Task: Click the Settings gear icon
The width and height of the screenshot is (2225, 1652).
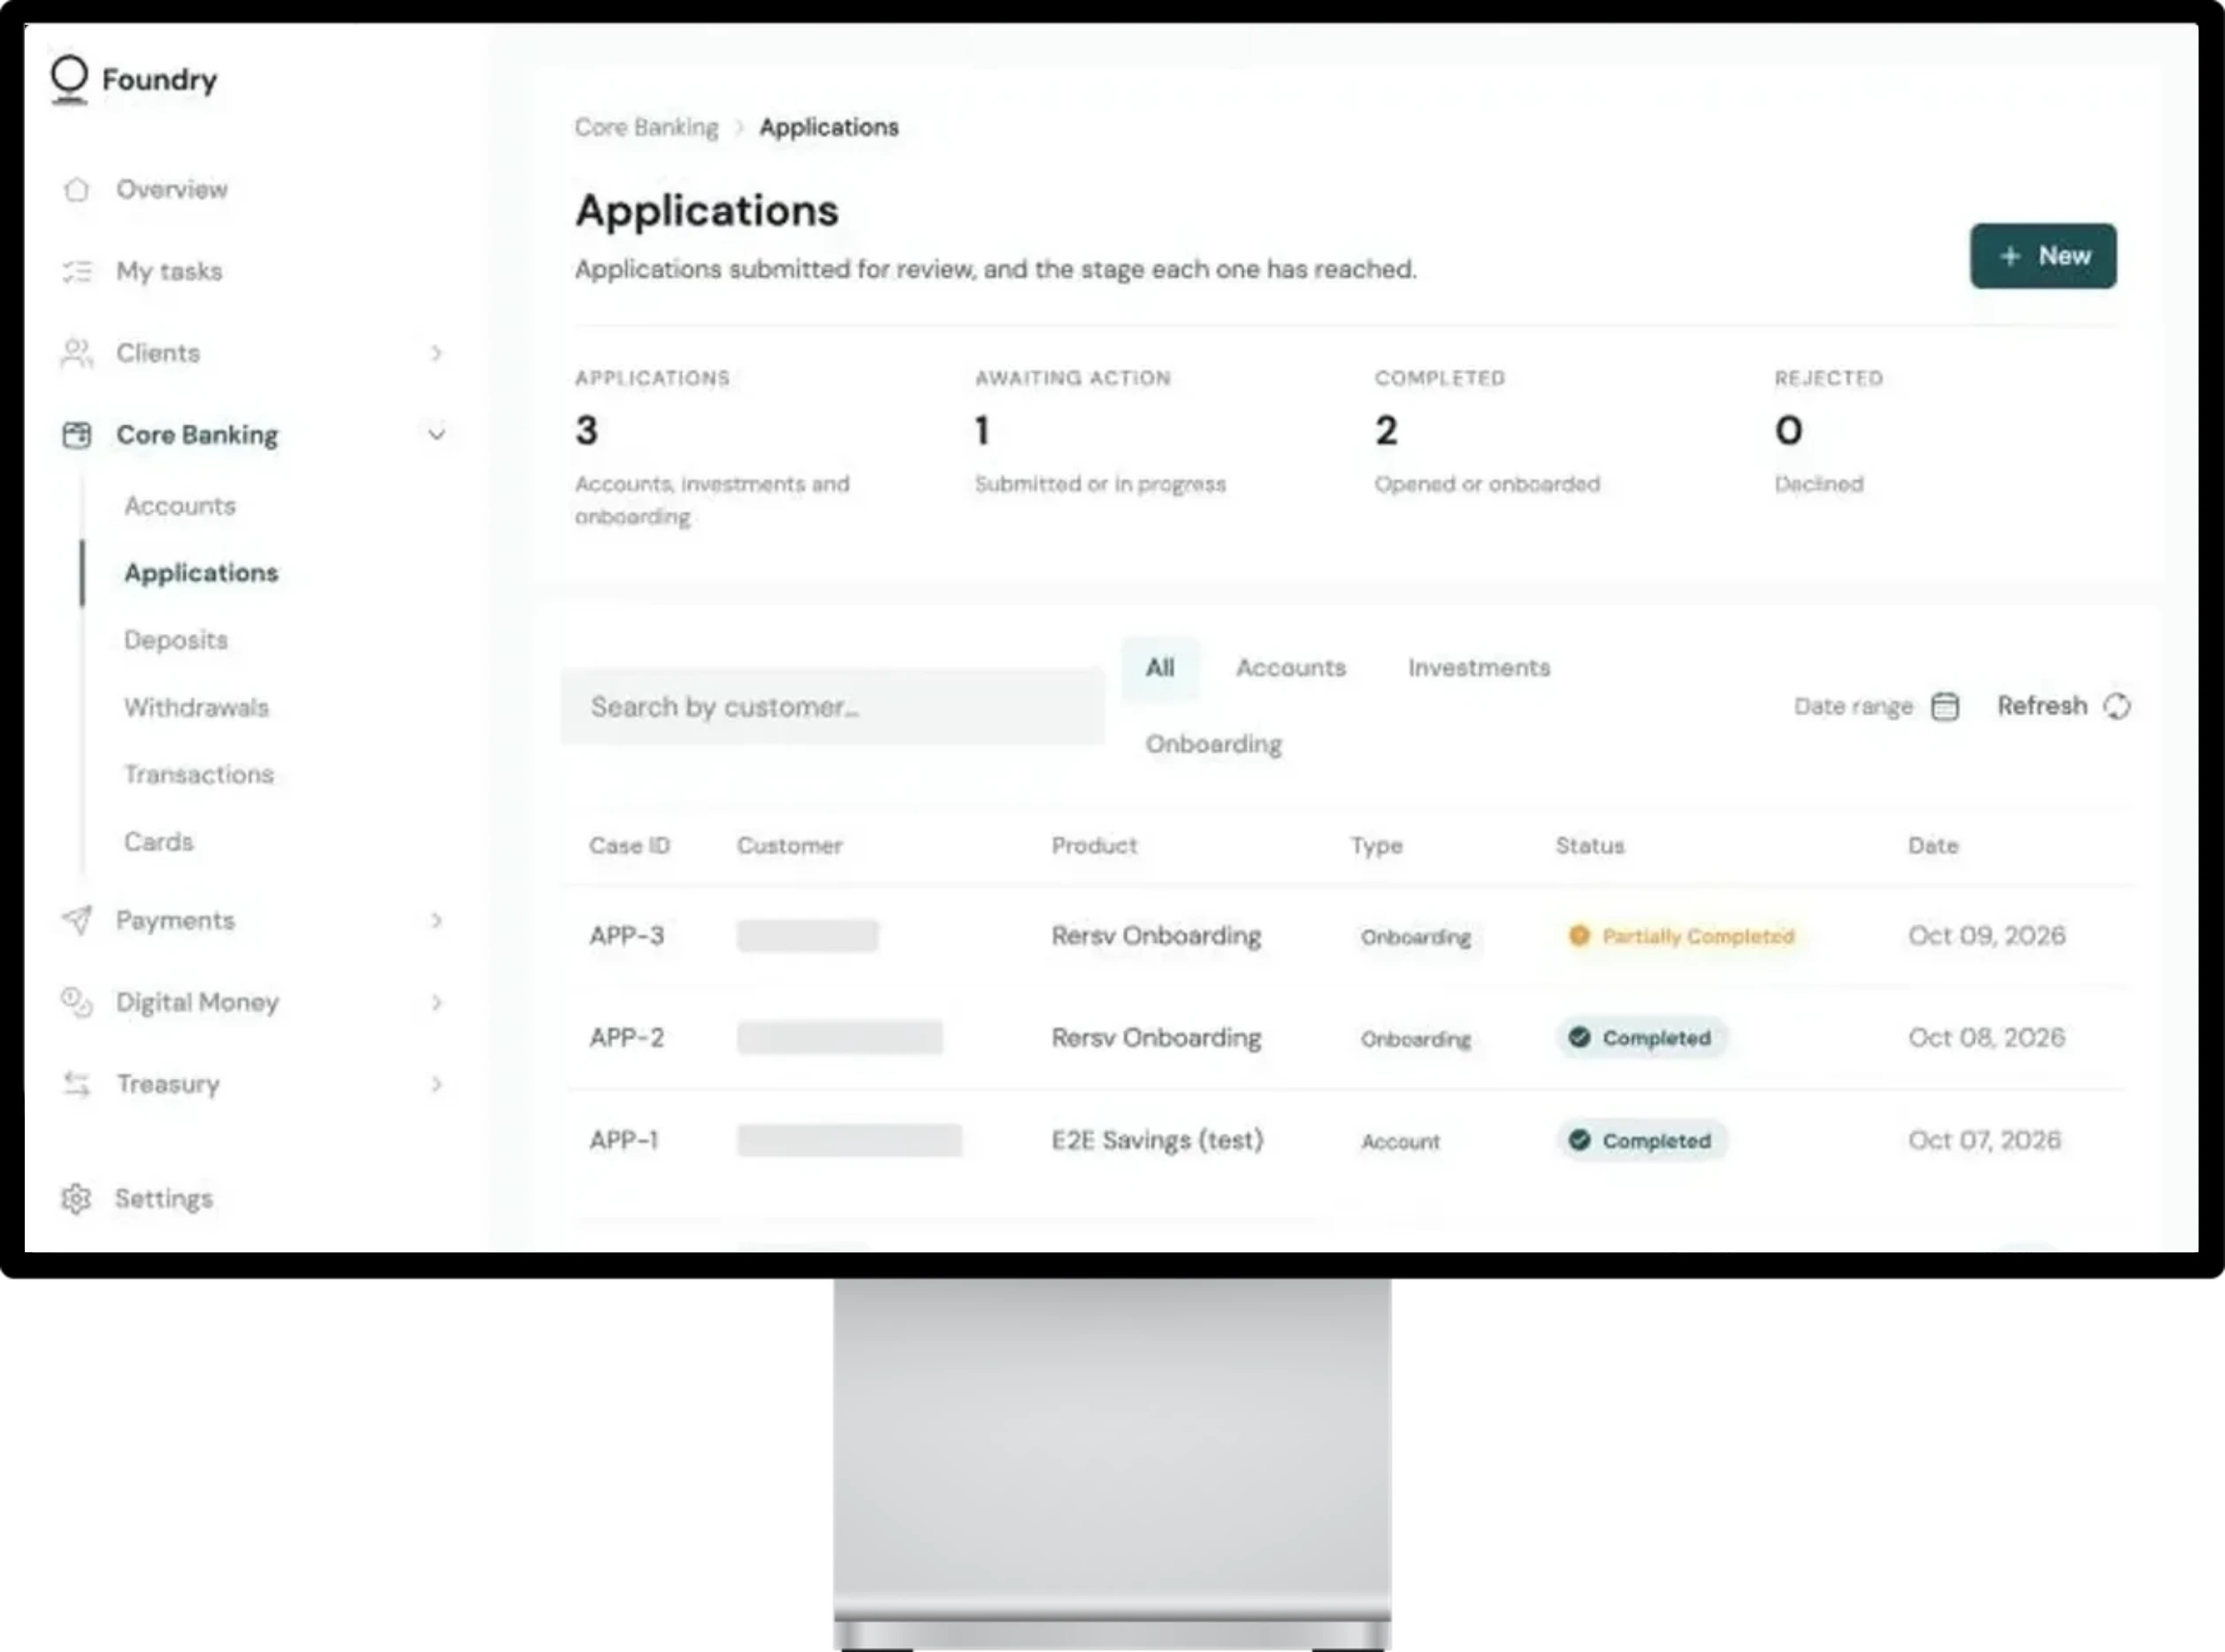Action: (x=76, y=1198)
